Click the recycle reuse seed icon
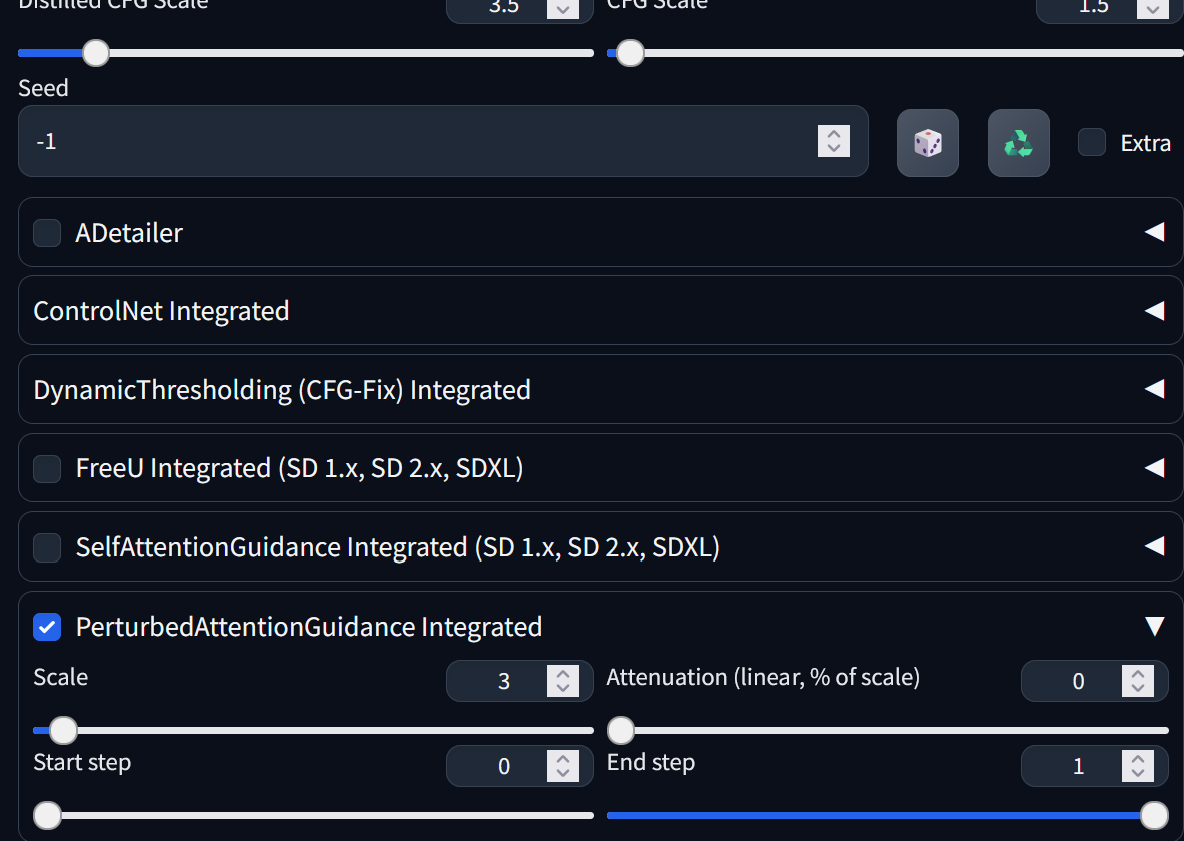The width and height of the screenshot is (1184, 841). (x=1019, y=143)
